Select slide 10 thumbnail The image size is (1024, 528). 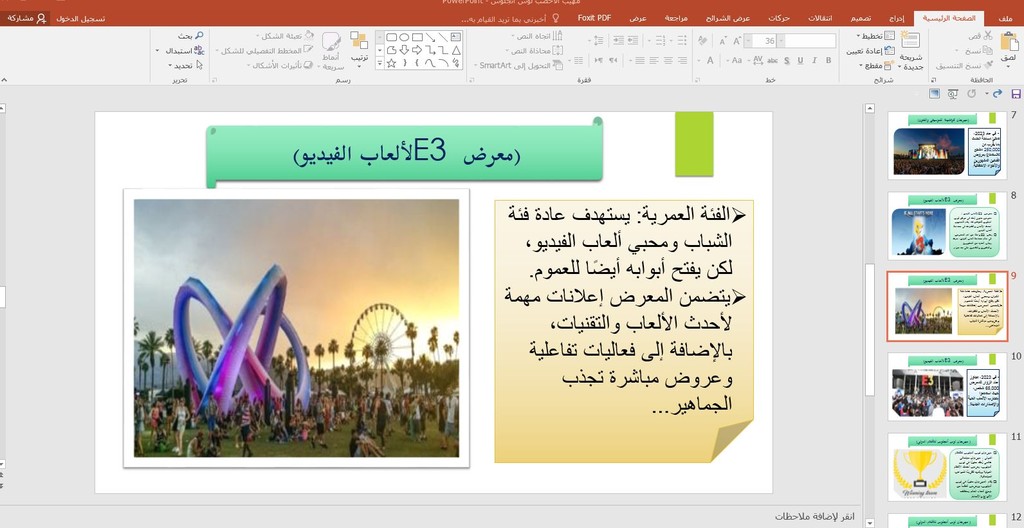point(946,386)
